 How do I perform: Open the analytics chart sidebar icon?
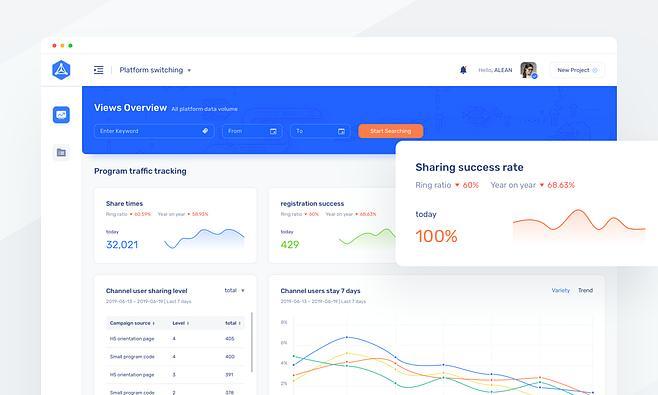[x=61, y=115]
